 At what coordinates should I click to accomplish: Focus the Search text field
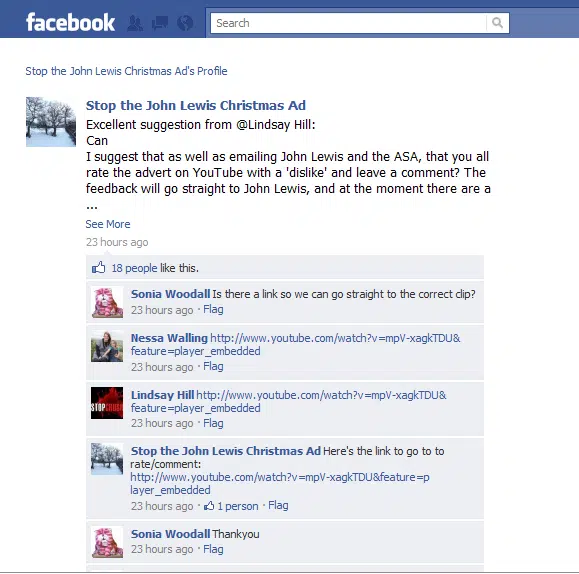349,23
